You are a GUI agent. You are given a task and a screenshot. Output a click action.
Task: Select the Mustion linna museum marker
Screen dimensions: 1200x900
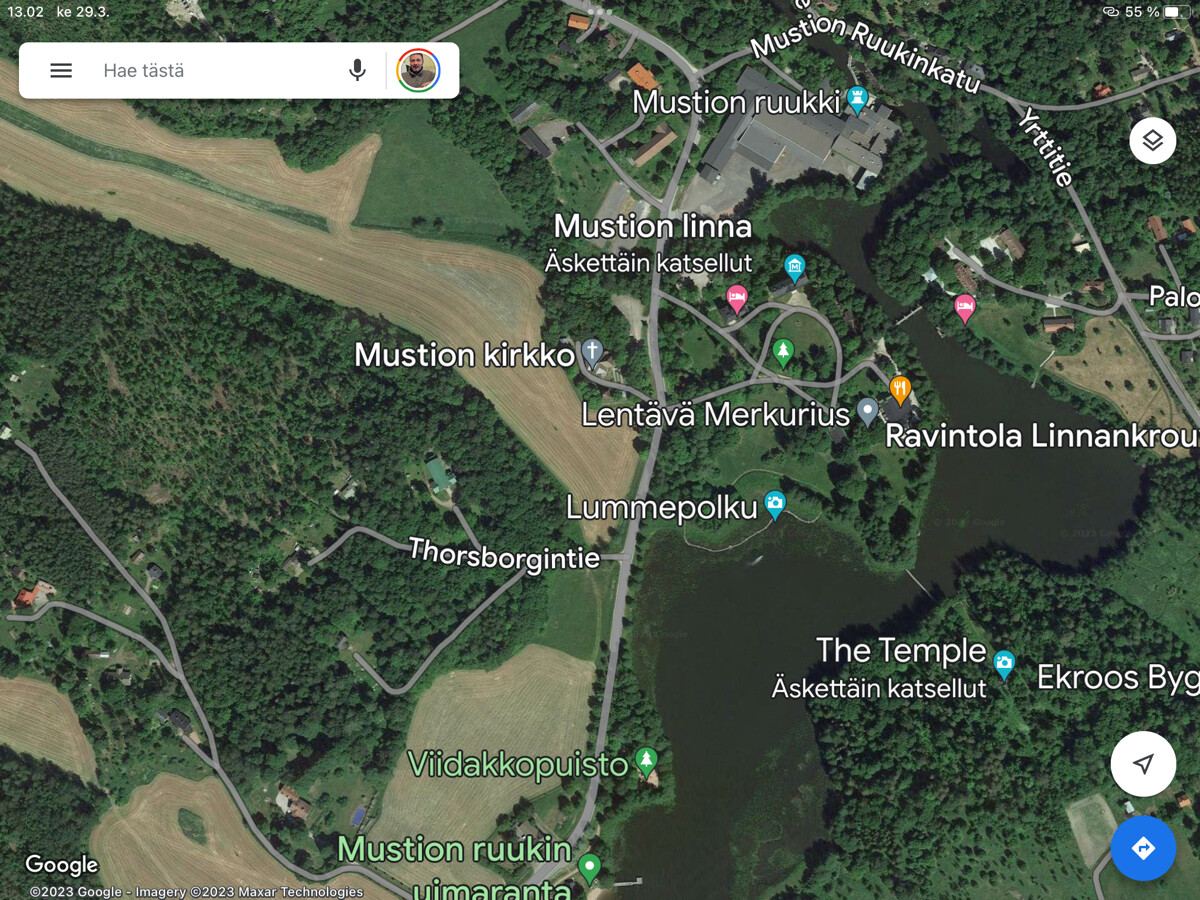795,267
